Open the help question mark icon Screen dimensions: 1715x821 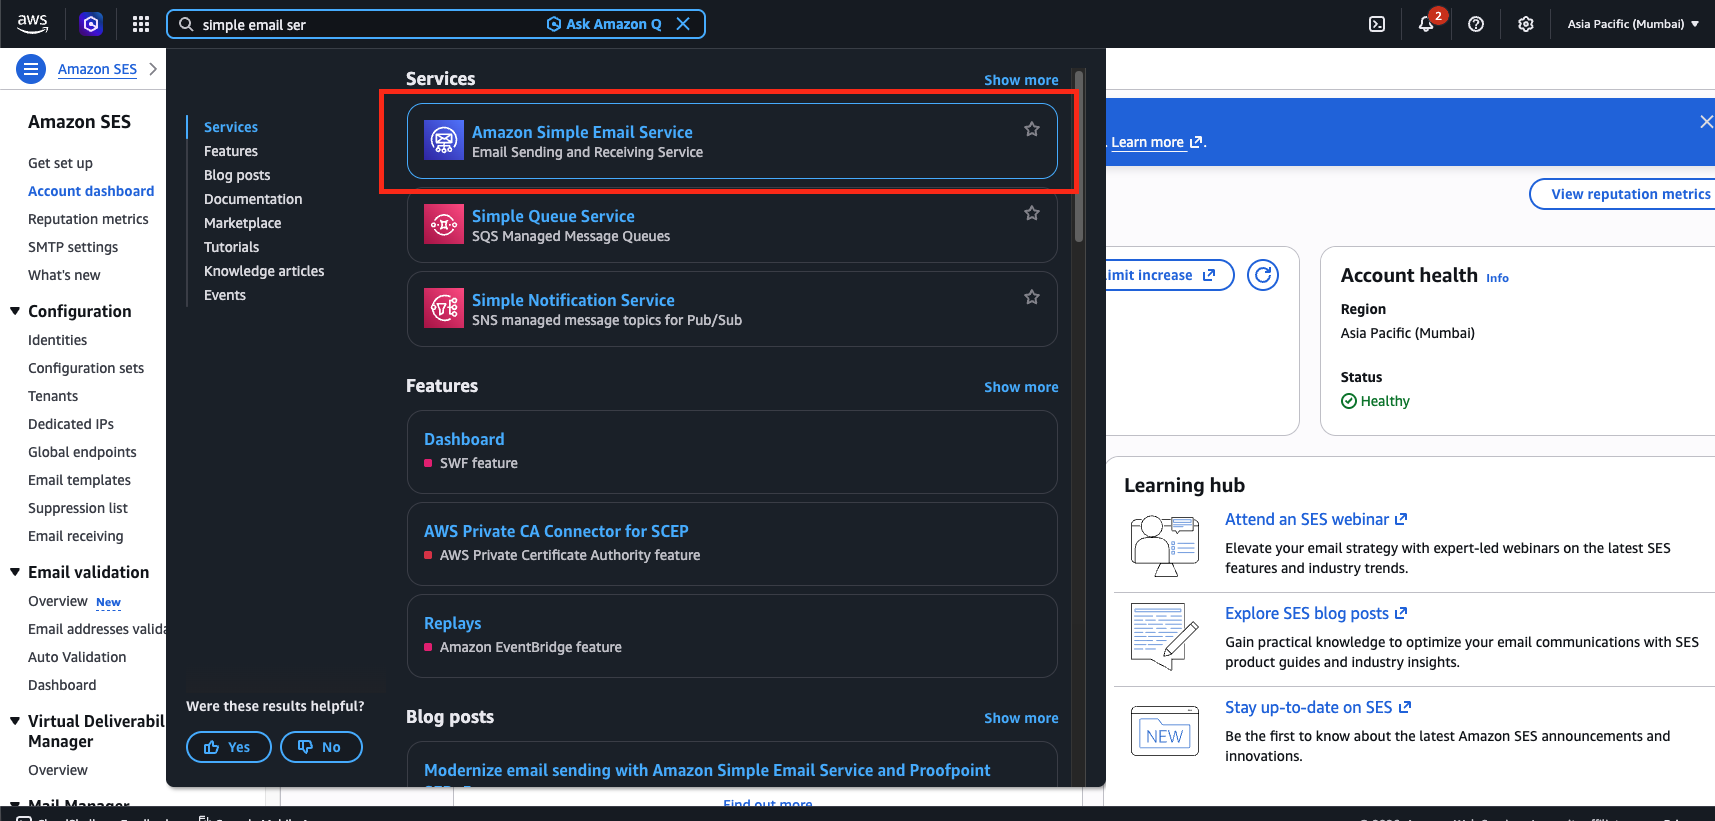[x=1476, y=24]
